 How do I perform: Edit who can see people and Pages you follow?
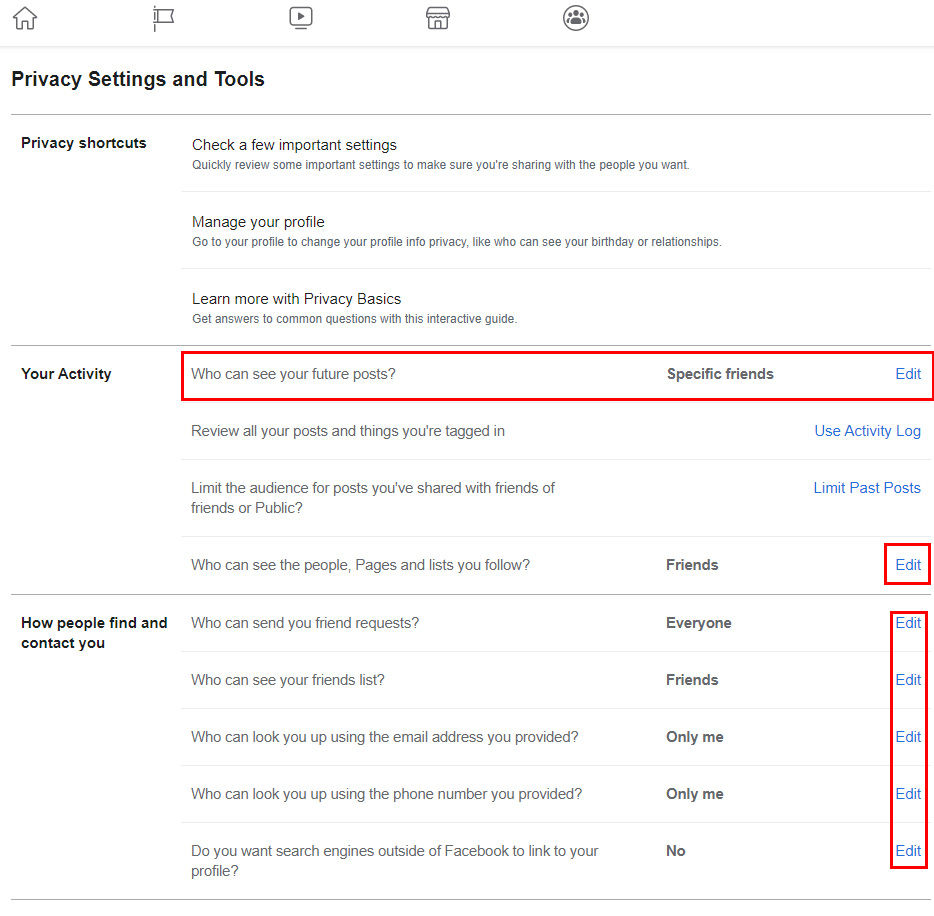[x=907, y=564]
